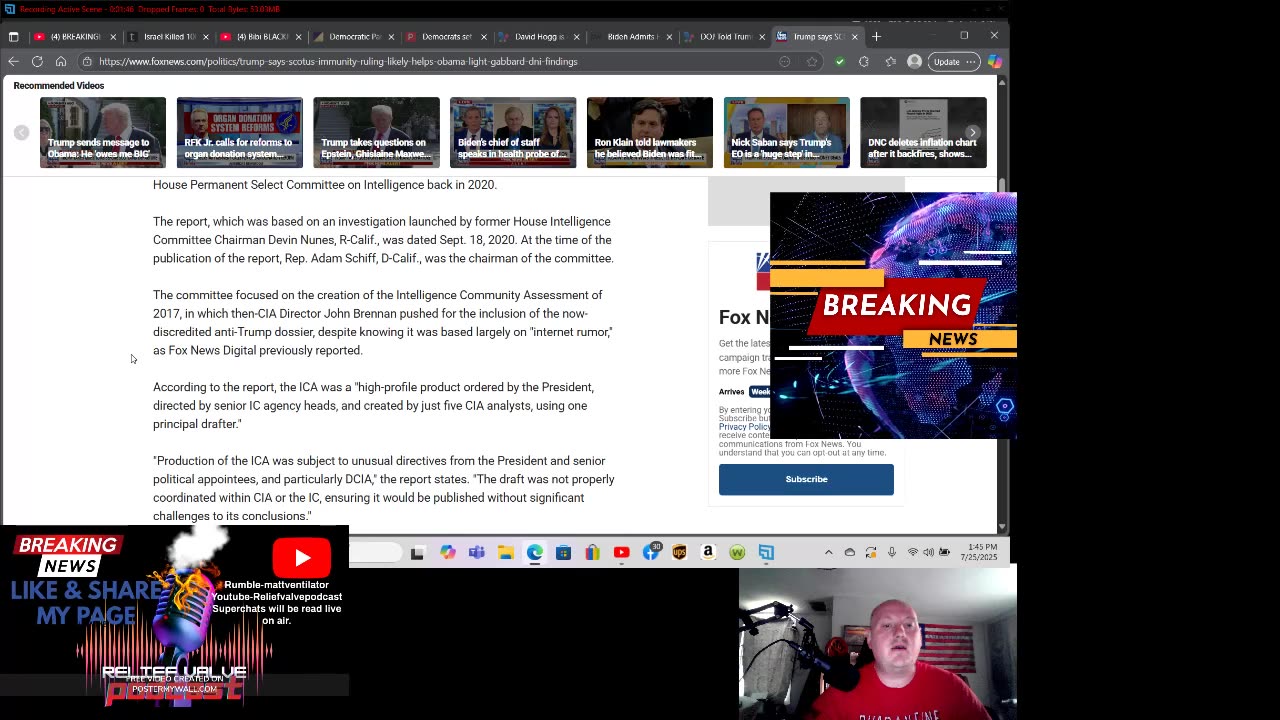Open the UPS app on the taskbar
Screen dimensions: 1280x720
(679, 552)
